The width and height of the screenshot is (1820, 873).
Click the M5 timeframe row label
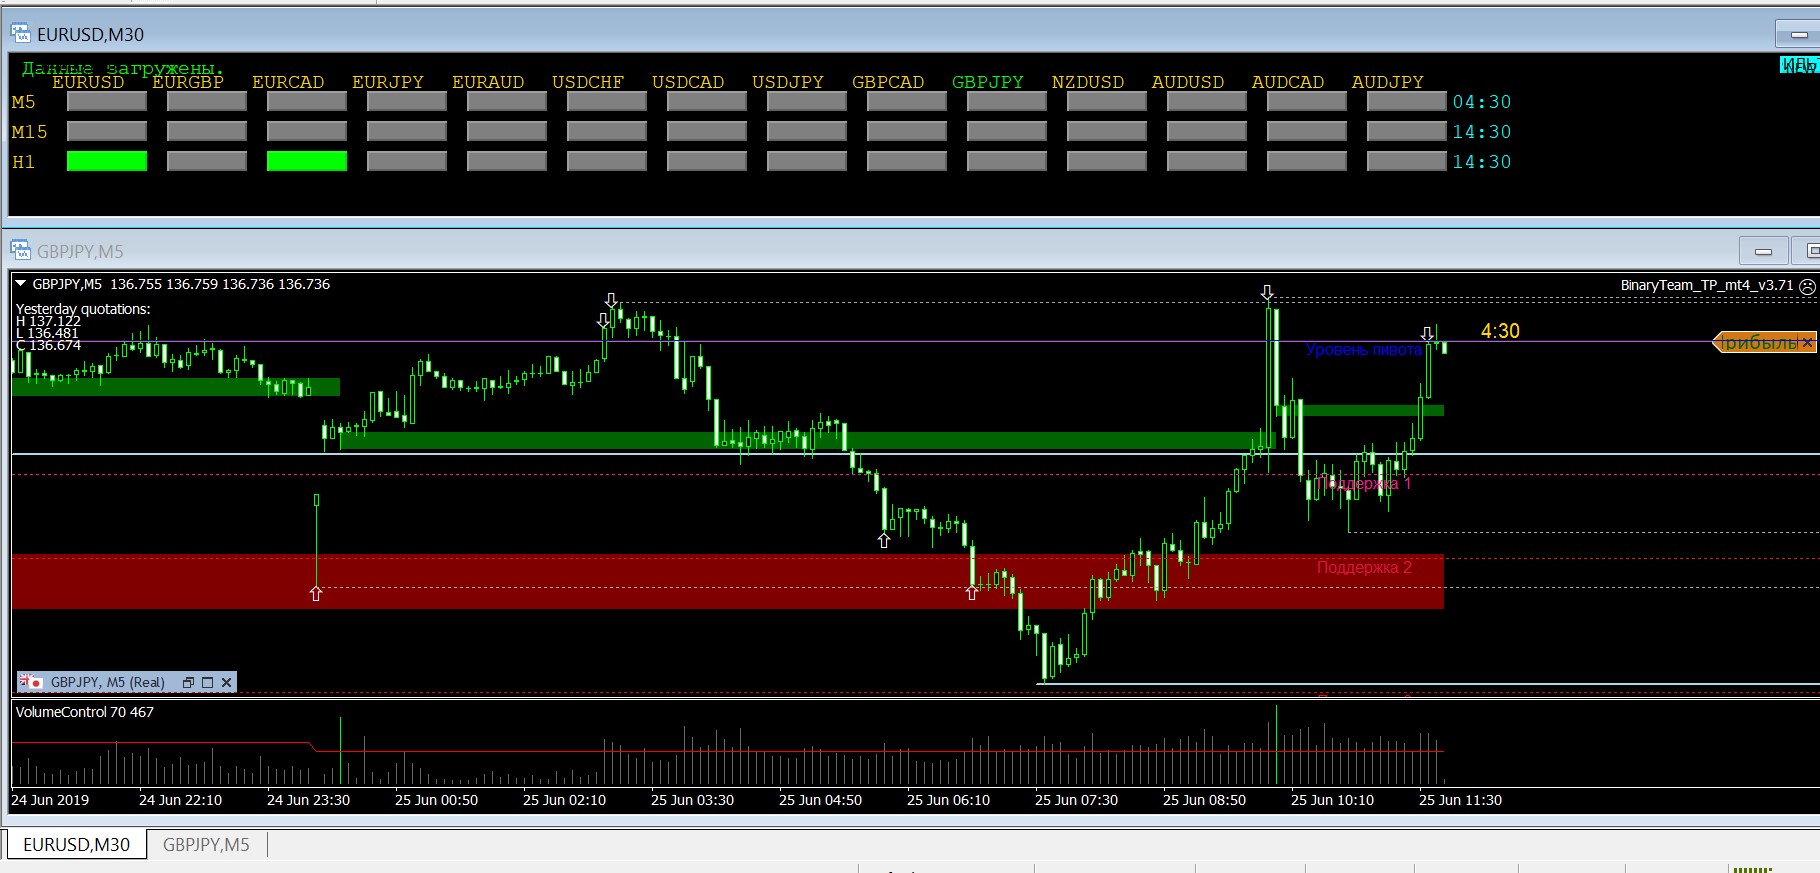pyautogui.click(x=23, y=102)
